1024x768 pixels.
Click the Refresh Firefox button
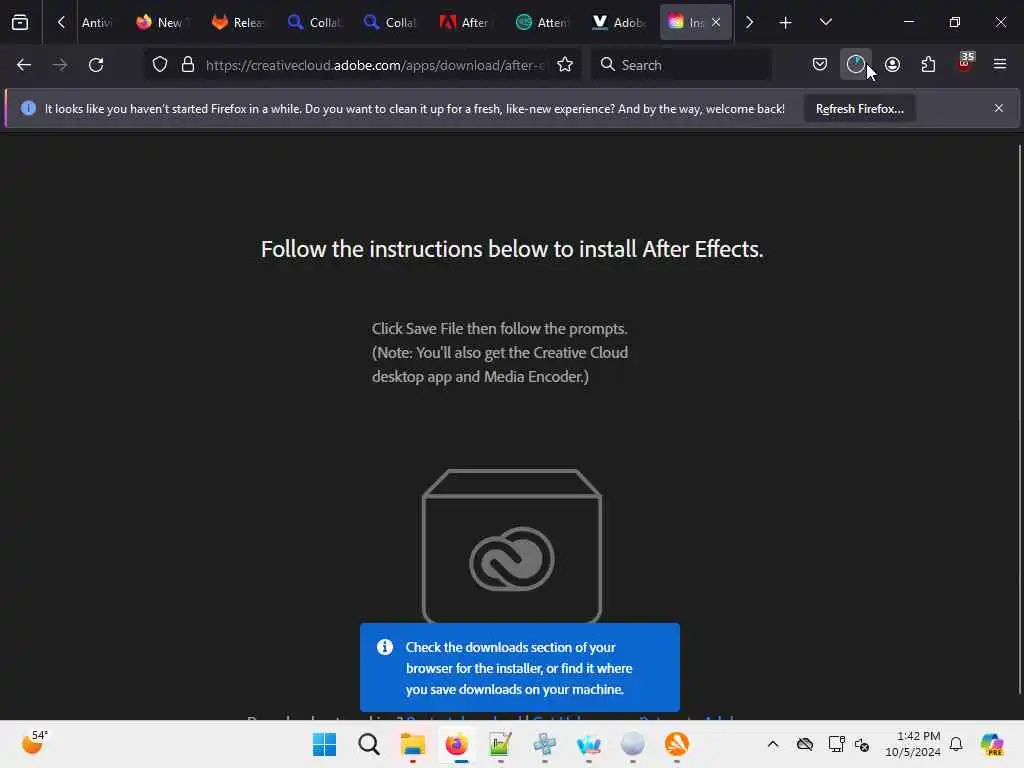[x=859, y=108]
